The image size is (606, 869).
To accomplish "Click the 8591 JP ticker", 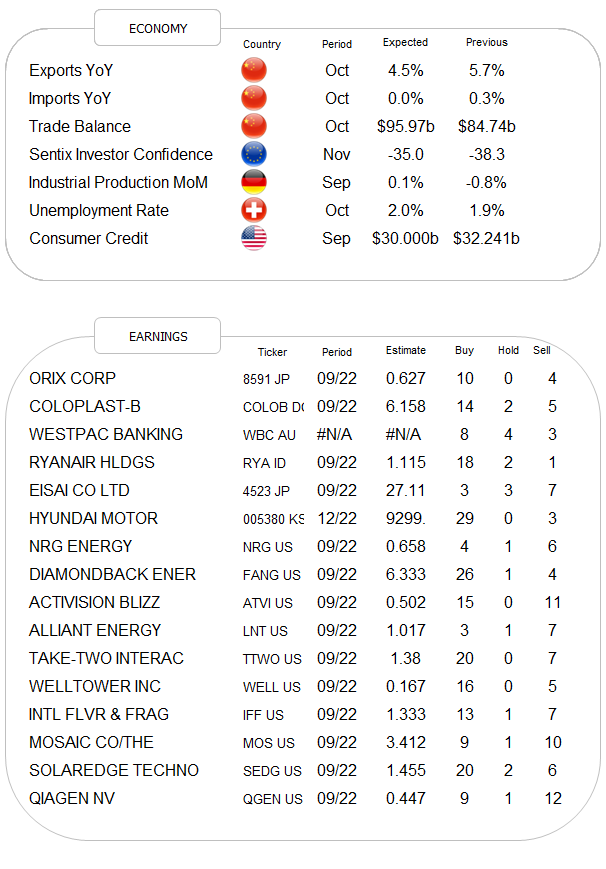I will pos(266,379).
